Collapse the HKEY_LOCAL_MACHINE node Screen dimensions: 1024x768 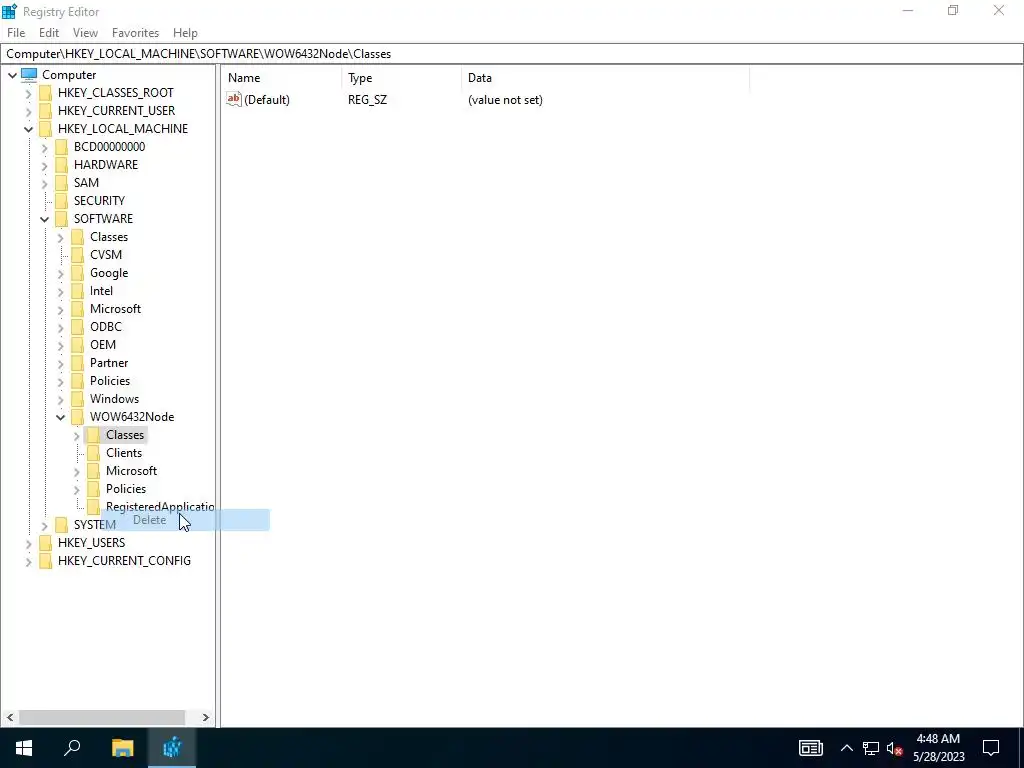tap(28, 129)
